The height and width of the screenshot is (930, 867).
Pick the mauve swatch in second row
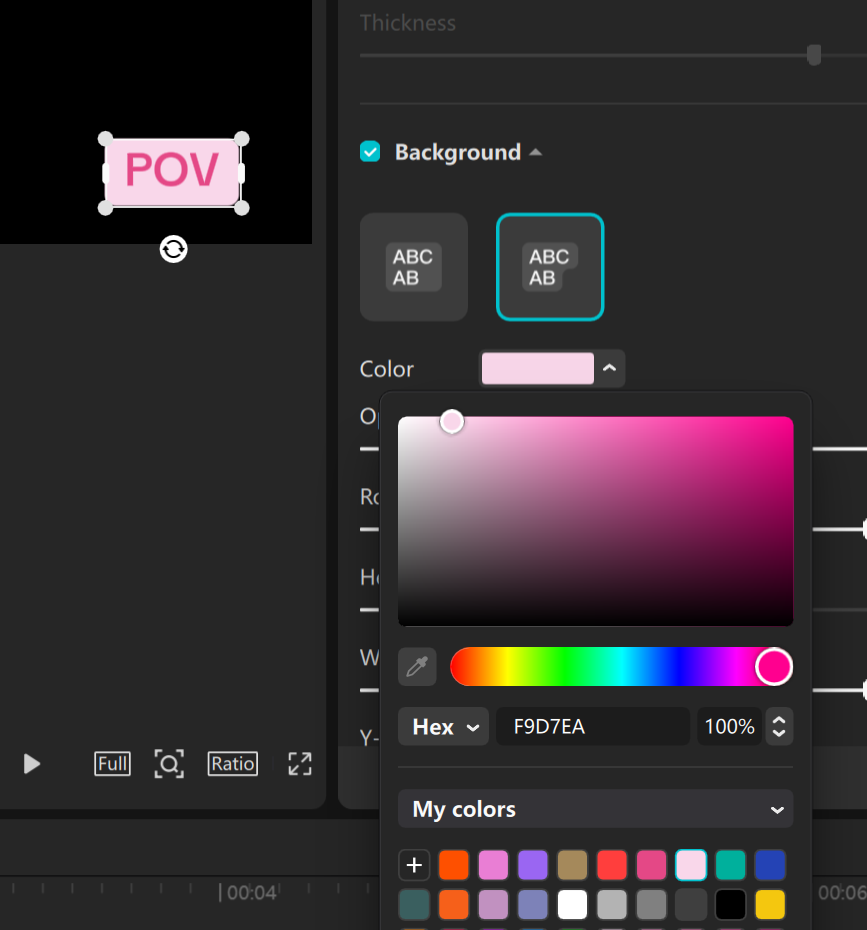493,904
